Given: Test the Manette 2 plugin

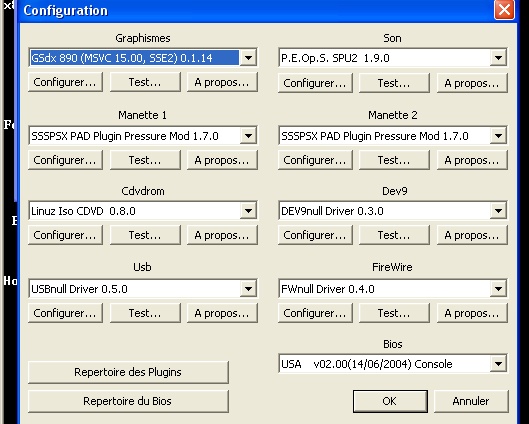Looking at the screenshot, I should 394,160.
